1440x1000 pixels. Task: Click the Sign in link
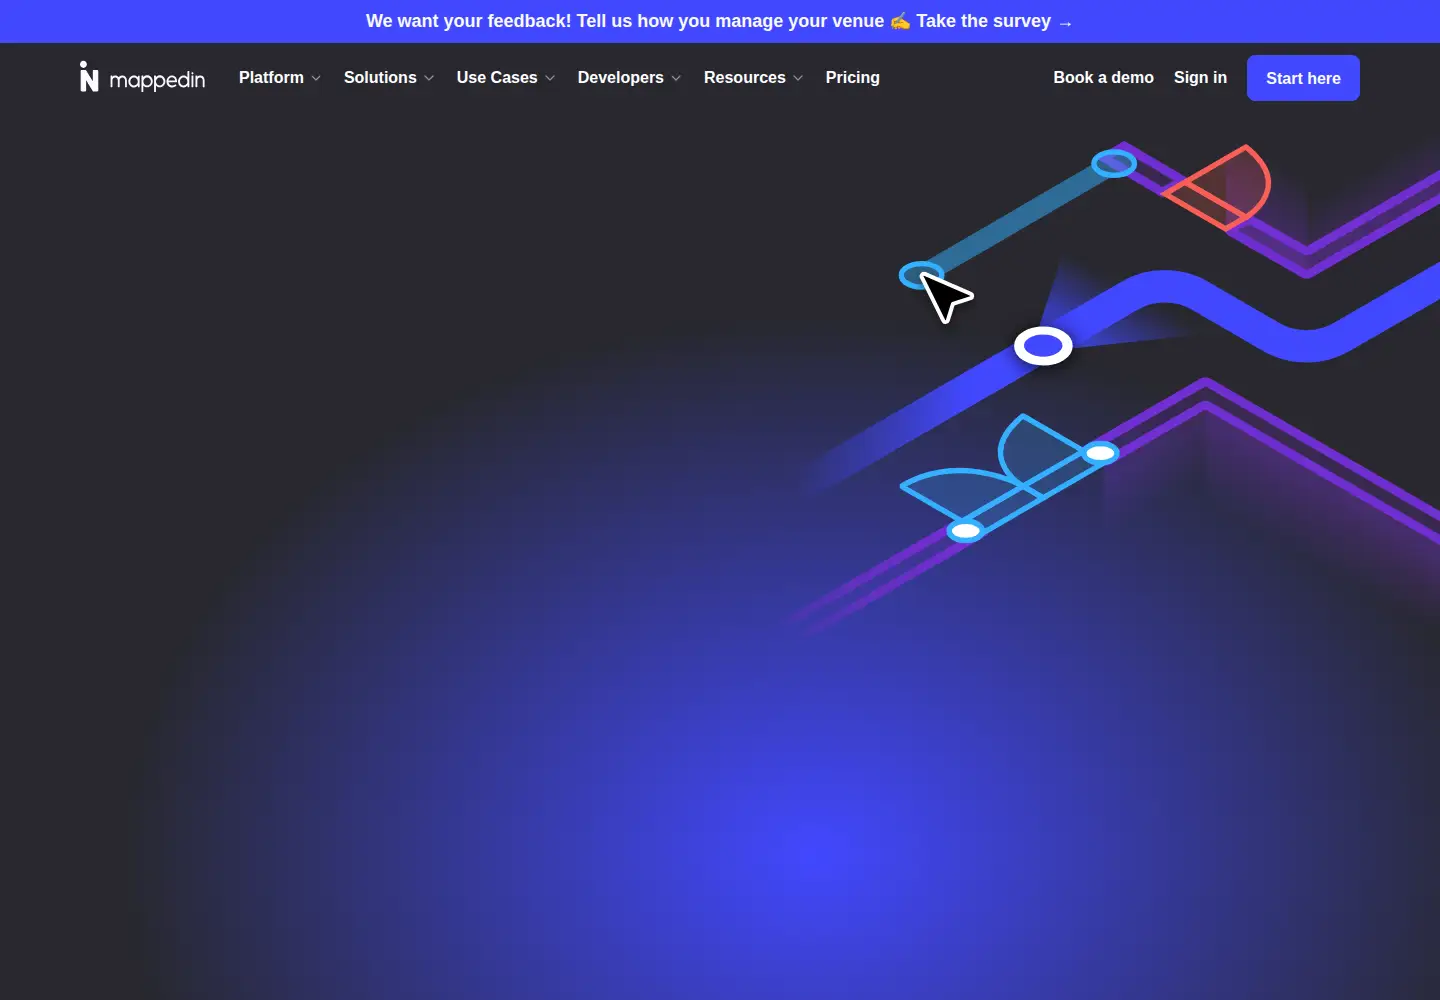coord(1200,78)
